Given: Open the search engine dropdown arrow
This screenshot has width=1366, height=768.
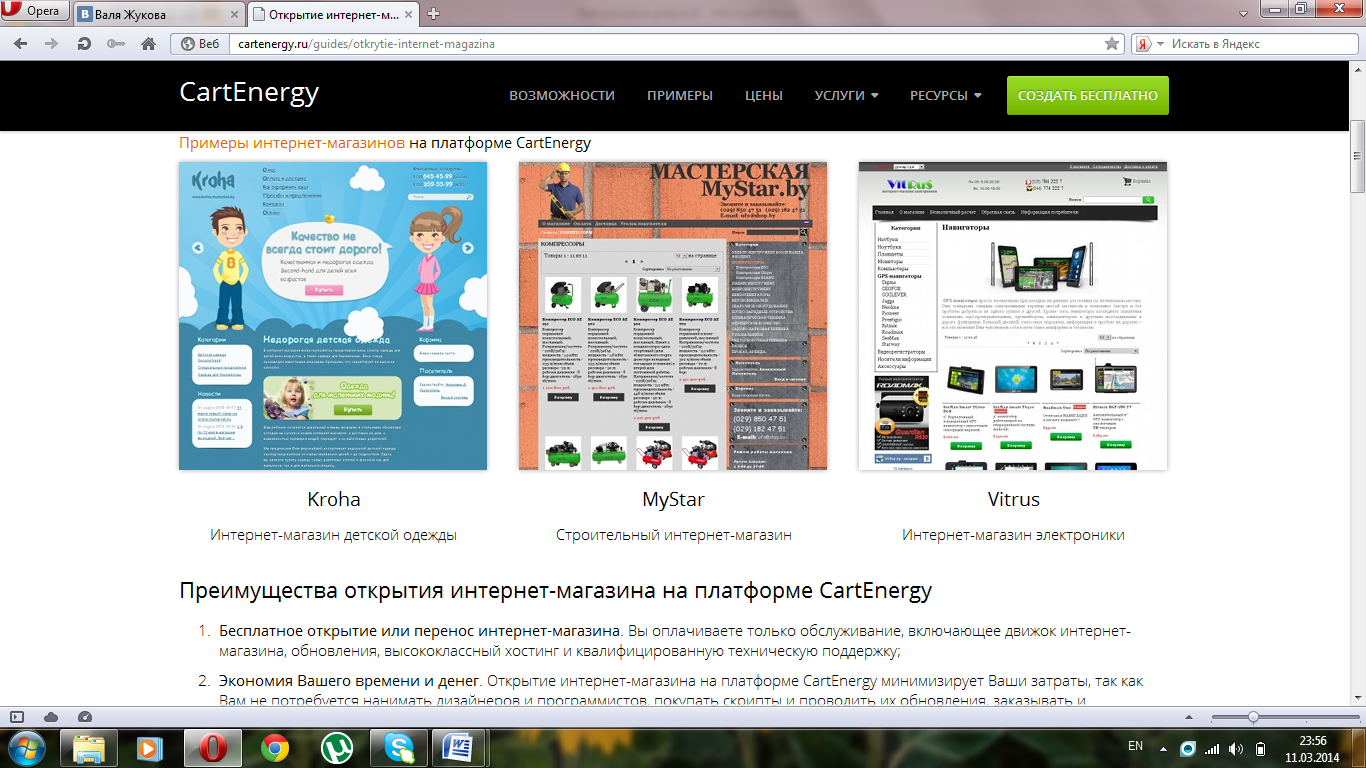Looking at the screenshot, I should (1161, 44).
